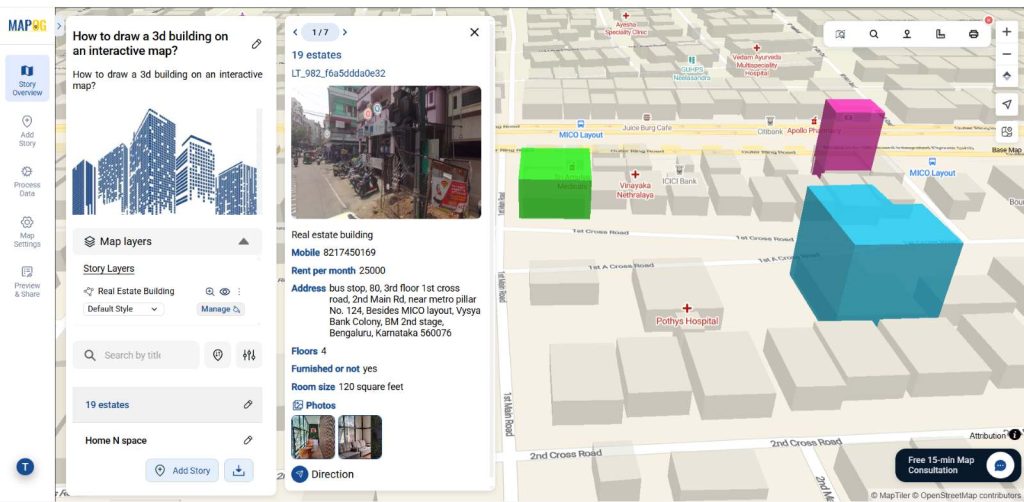Click the Add Story button
1024x502 pixels.
tap(181, 471)
